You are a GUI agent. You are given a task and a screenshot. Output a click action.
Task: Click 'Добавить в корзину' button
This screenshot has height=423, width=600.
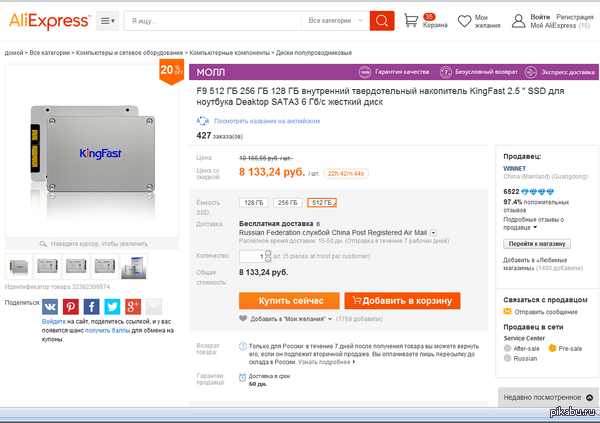(402, 301)
